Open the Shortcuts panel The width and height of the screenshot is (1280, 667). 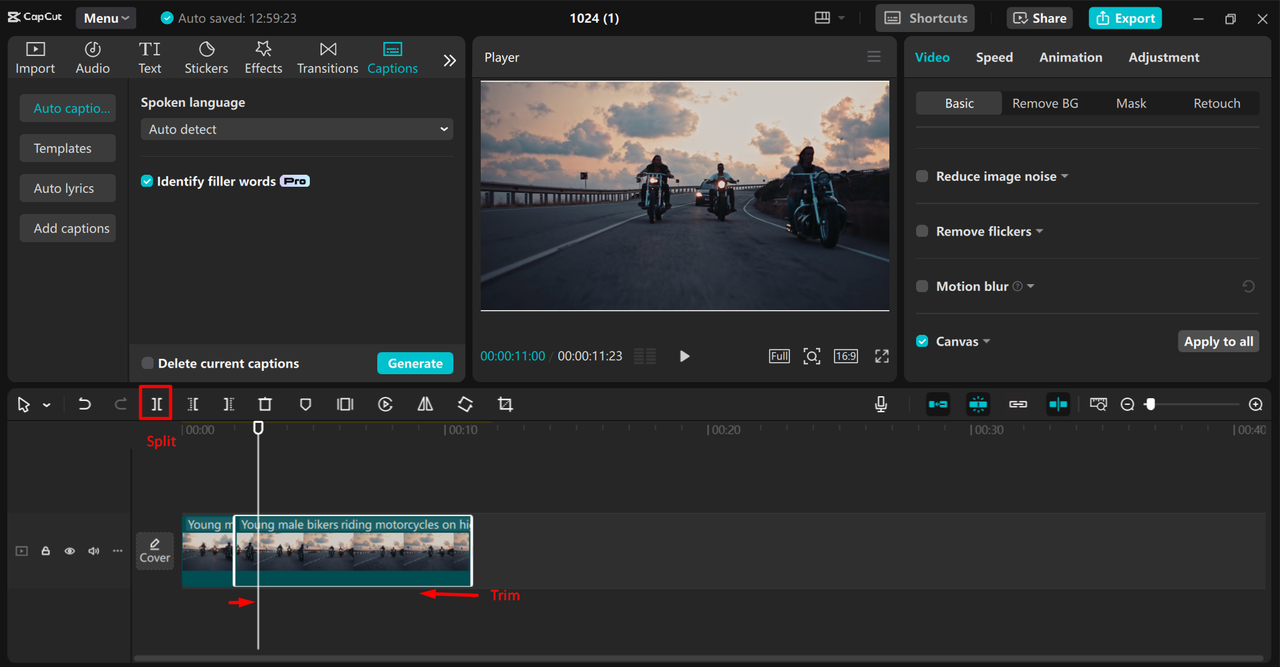[927, 18]
